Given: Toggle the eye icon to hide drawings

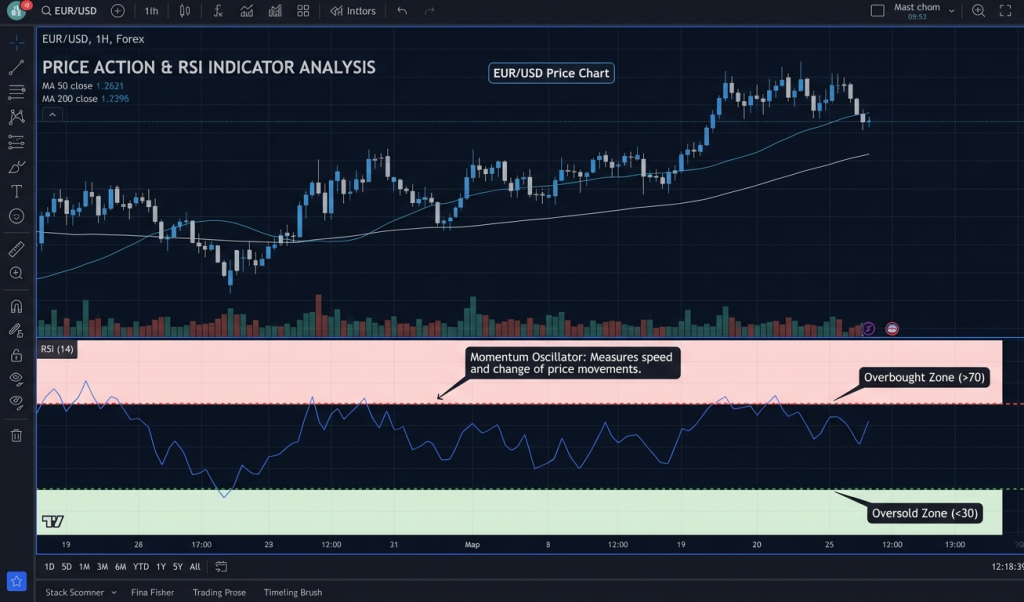Looking at the screenshot, I should pyautogui.click(x=16, y=378).
